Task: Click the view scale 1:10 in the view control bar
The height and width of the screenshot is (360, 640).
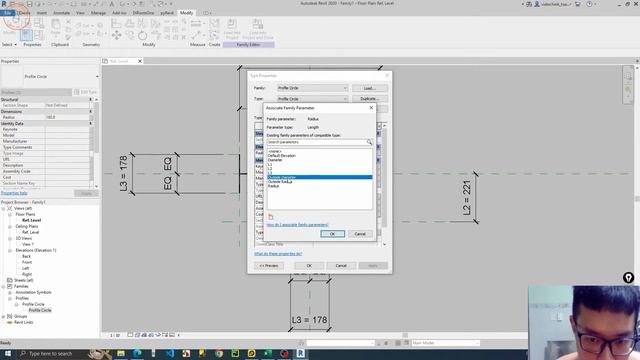Action: tap(115, 335)
